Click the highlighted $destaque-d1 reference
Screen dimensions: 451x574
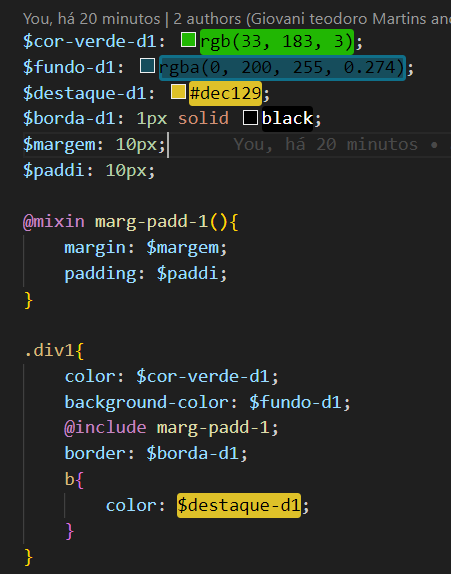pyautogui.click(x=239, y=505)
